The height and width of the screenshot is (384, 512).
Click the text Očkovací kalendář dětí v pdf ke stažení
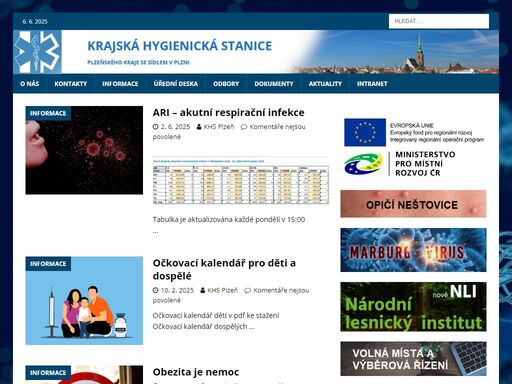click(x=216, y=315)
